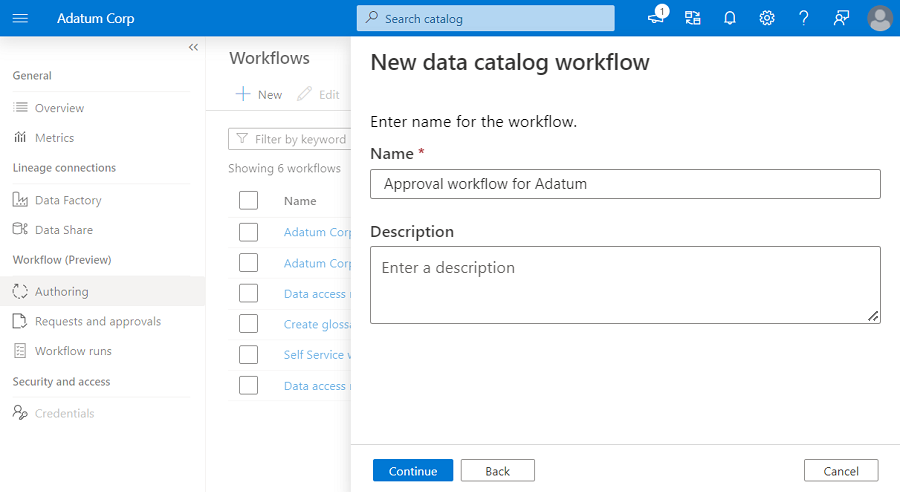Click the description box resize handle

873,316
